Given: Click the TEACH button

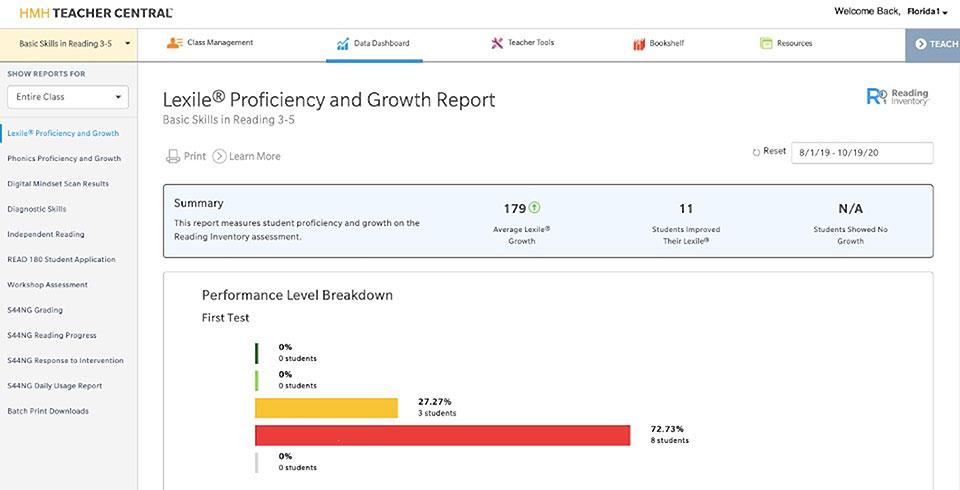Looking at the screenshot, I should pyautogui.click(x=932, y=45).
